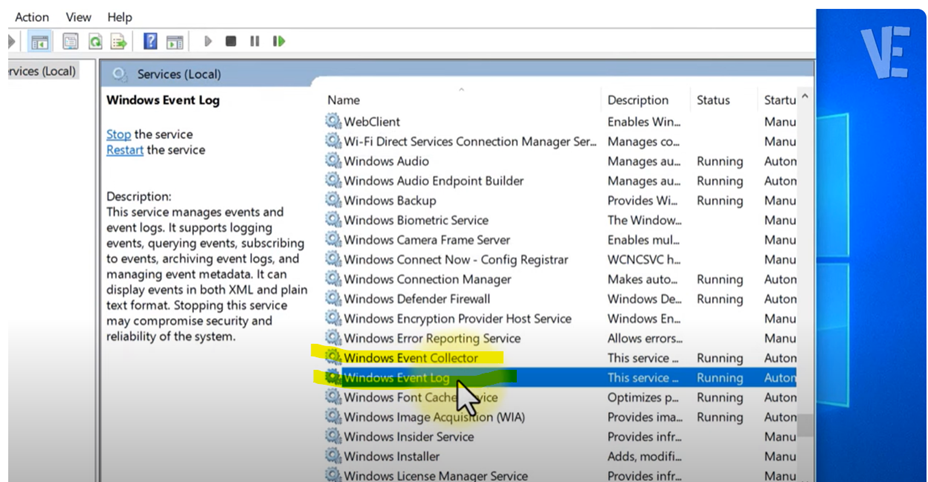Click the green Restart Service toolbar icon
Screen dimensions: 928x482
(279, 41)
